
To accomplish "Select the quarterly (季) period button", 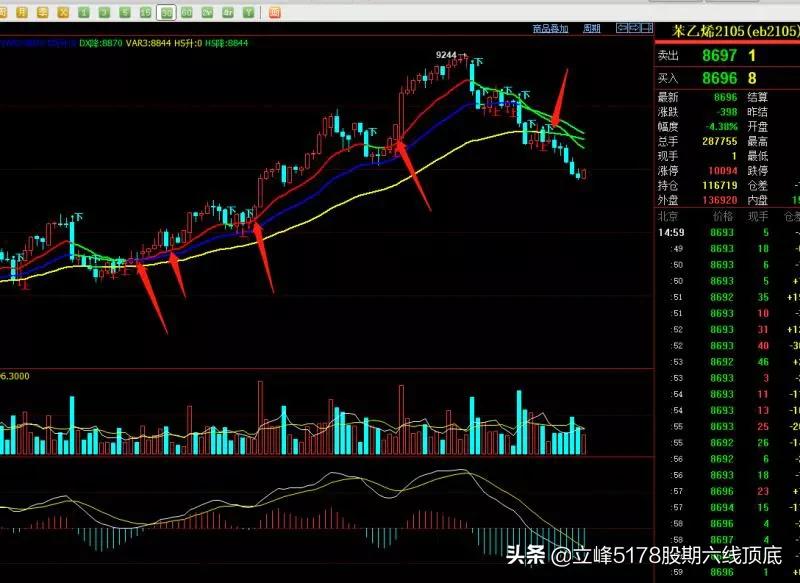I will pos(43,12).
